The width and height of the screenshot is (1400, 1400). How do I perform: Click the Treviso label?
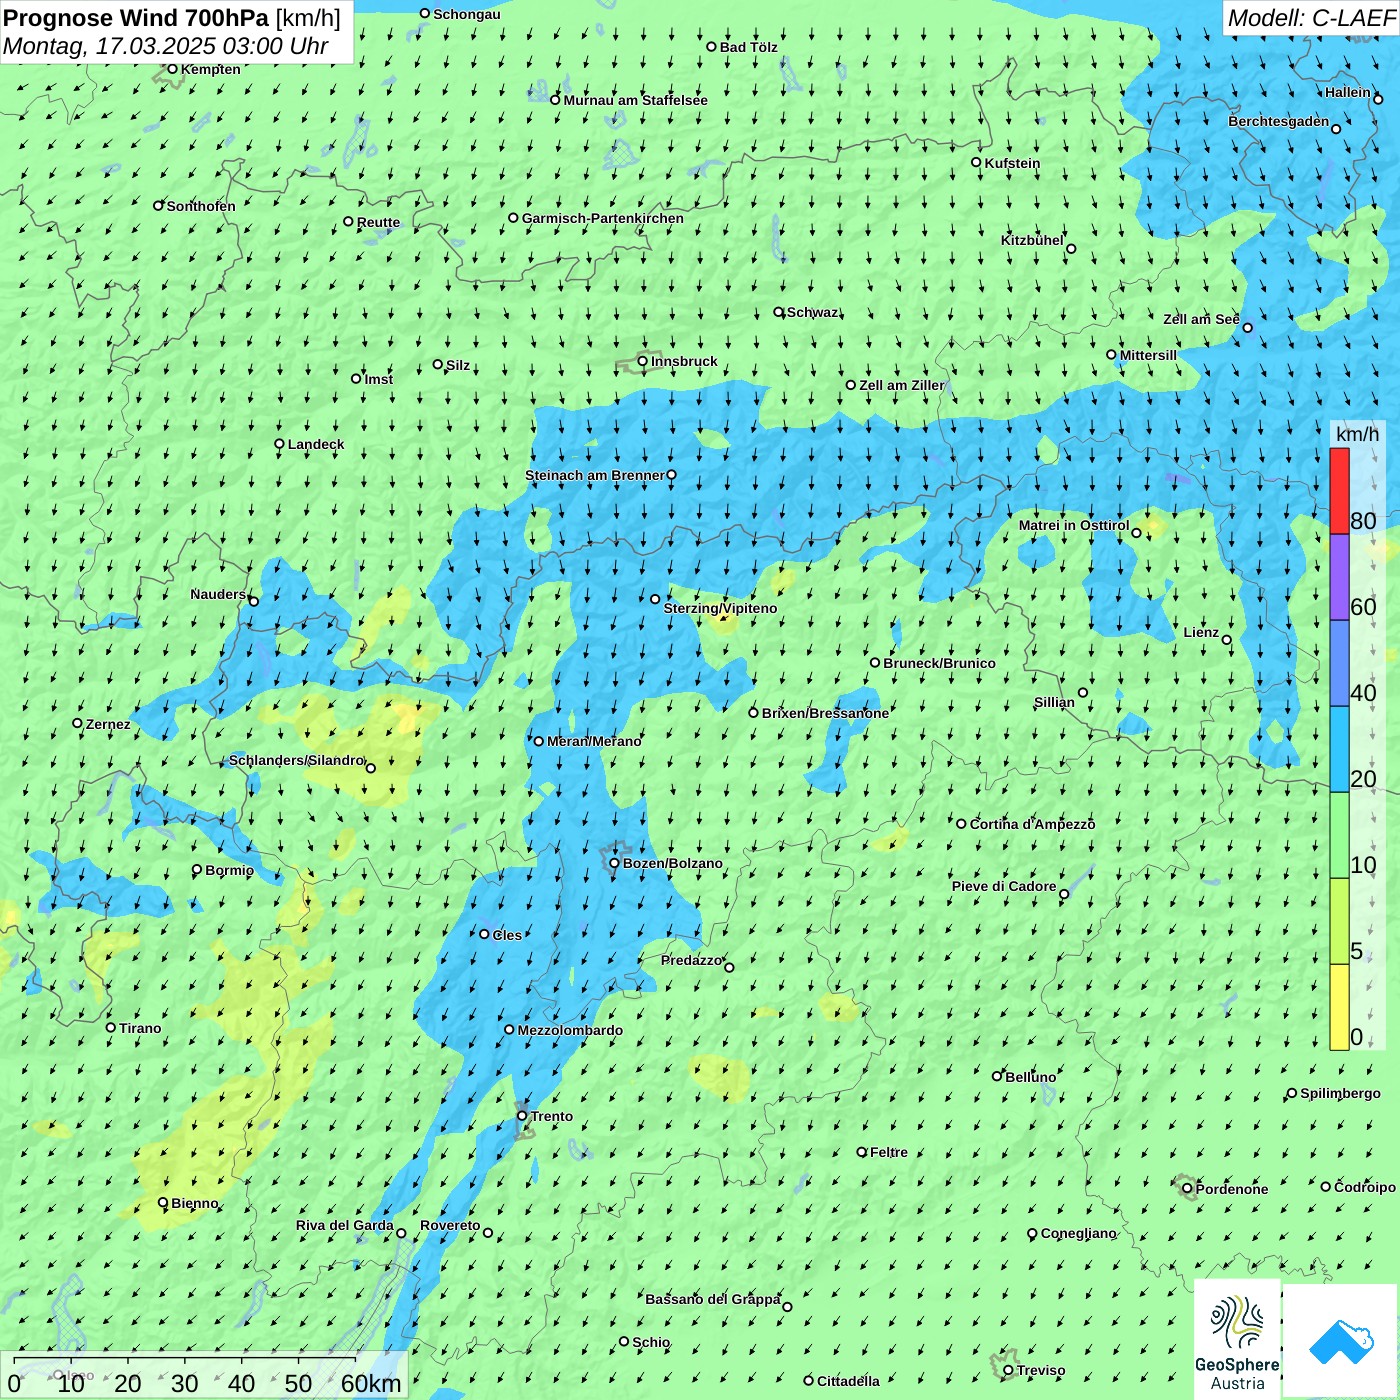point(1041,1370)
